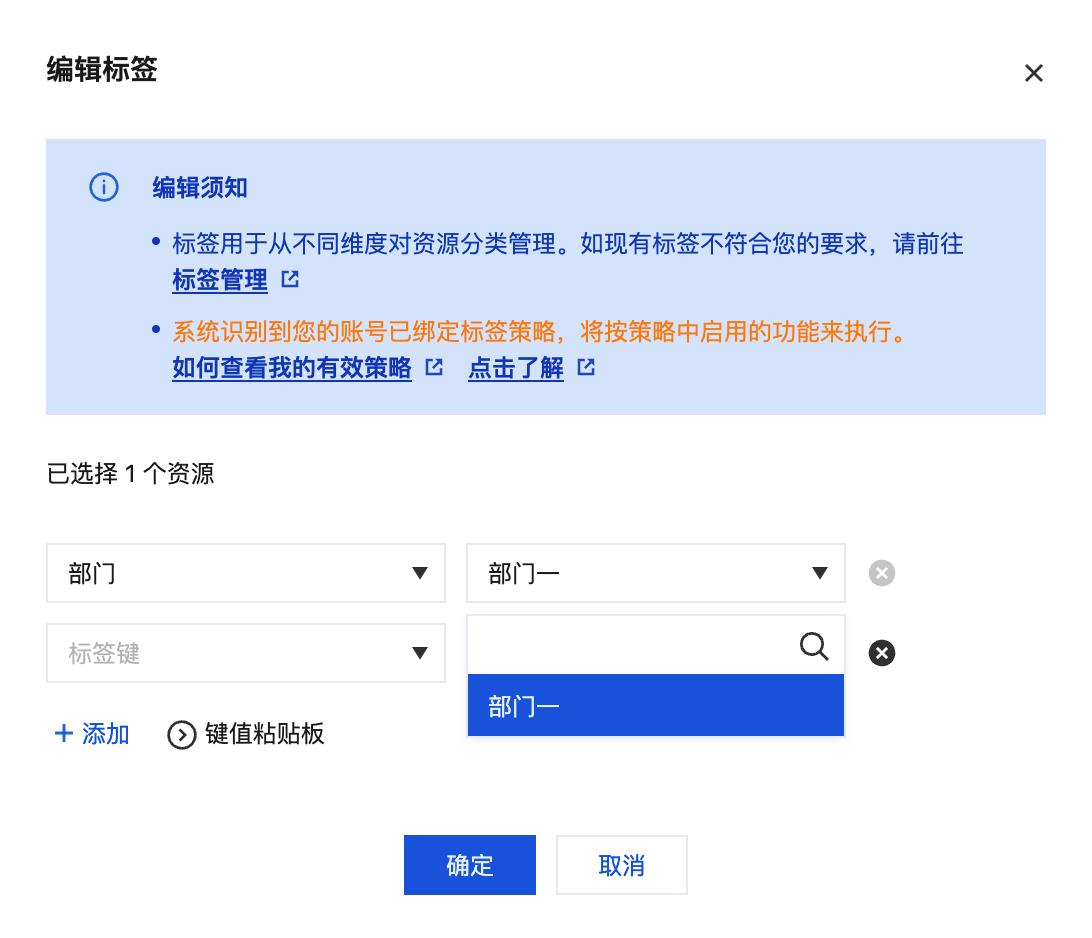Delete the second tag row via black X
Screen dimensions: 1092x938
[881, 654]
